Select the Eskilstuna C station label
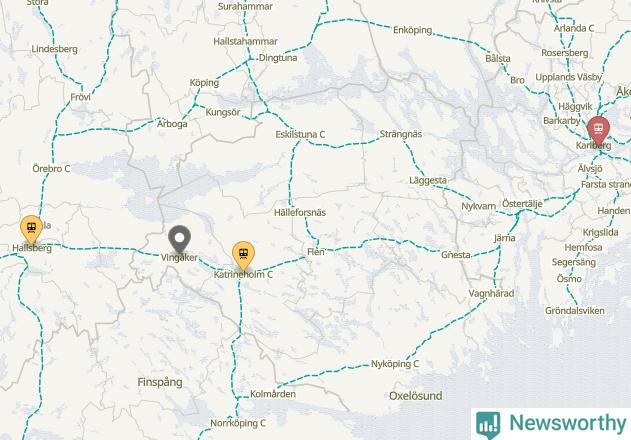Screen dimensions: 631x440 (x=300, y=134)
